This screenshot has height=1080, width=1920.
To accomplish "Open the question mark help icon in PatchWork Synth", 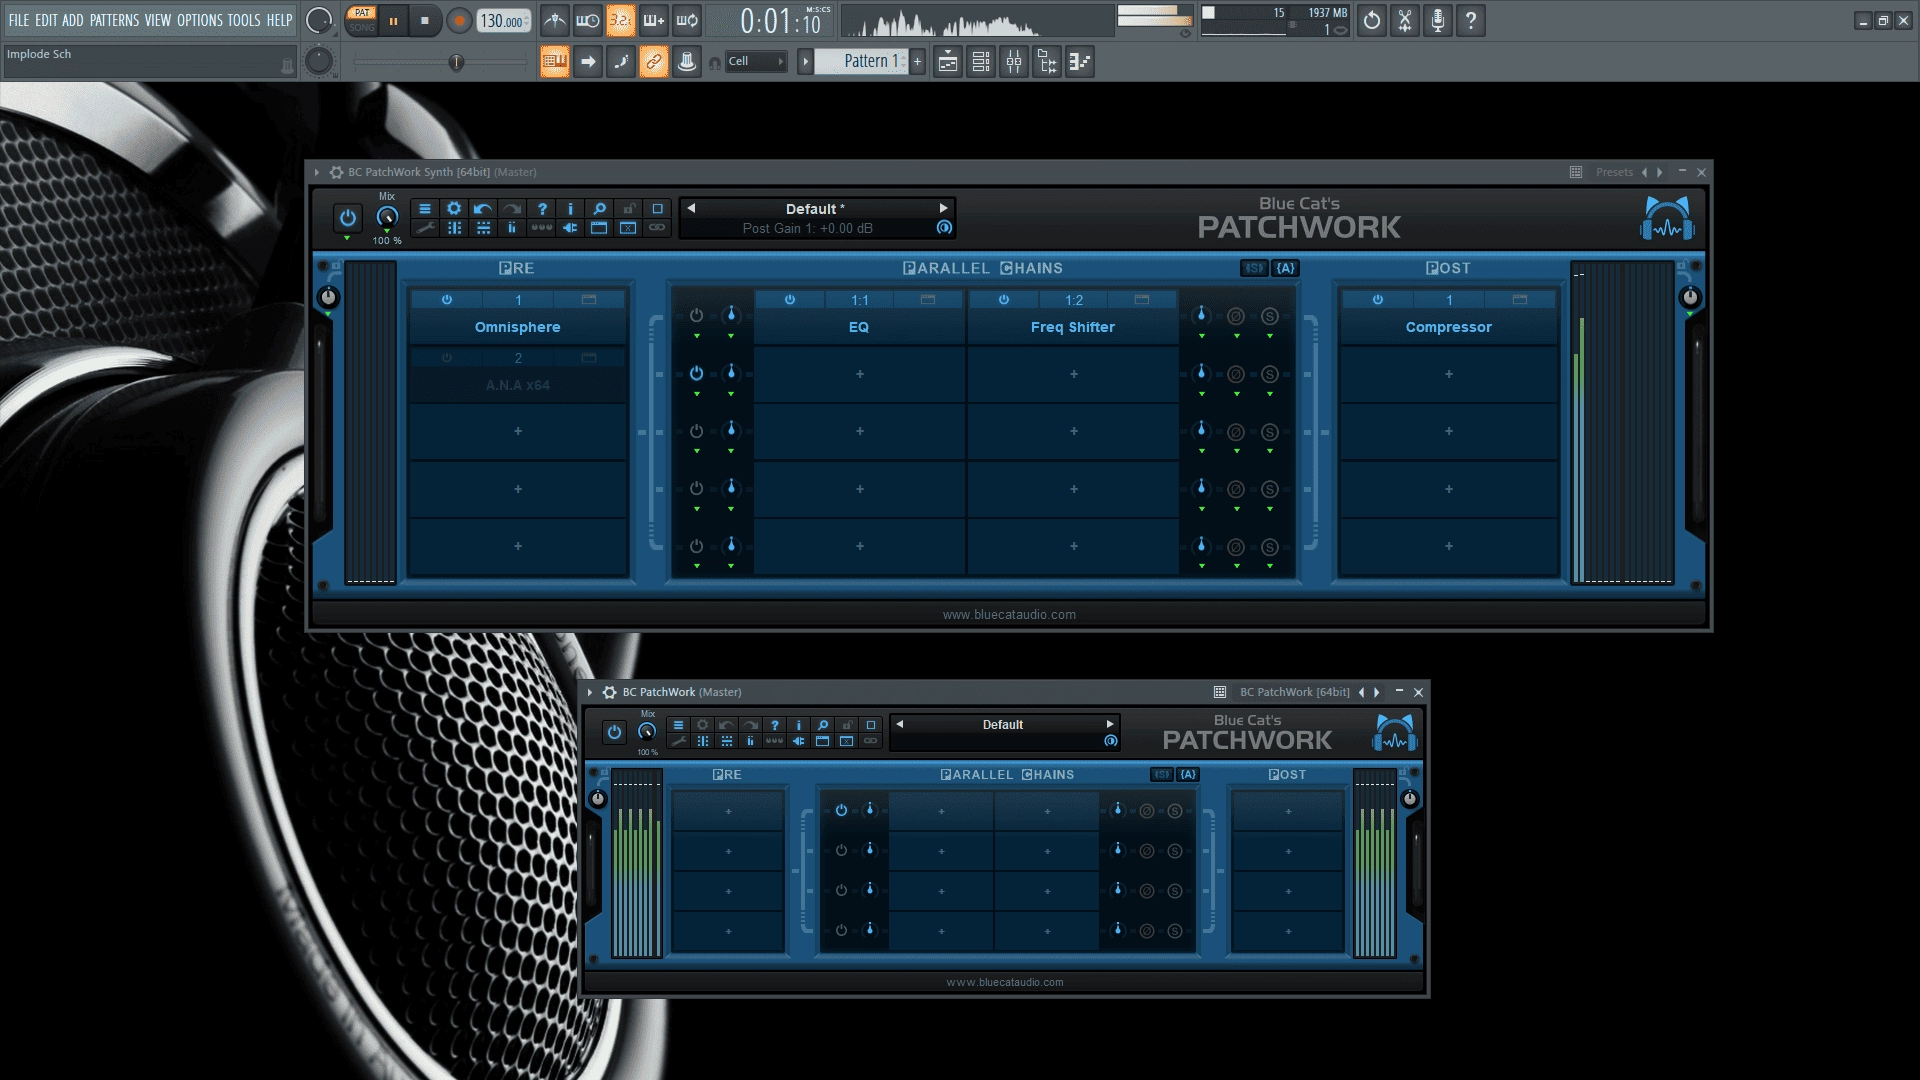I will click(x=542, y=209).
